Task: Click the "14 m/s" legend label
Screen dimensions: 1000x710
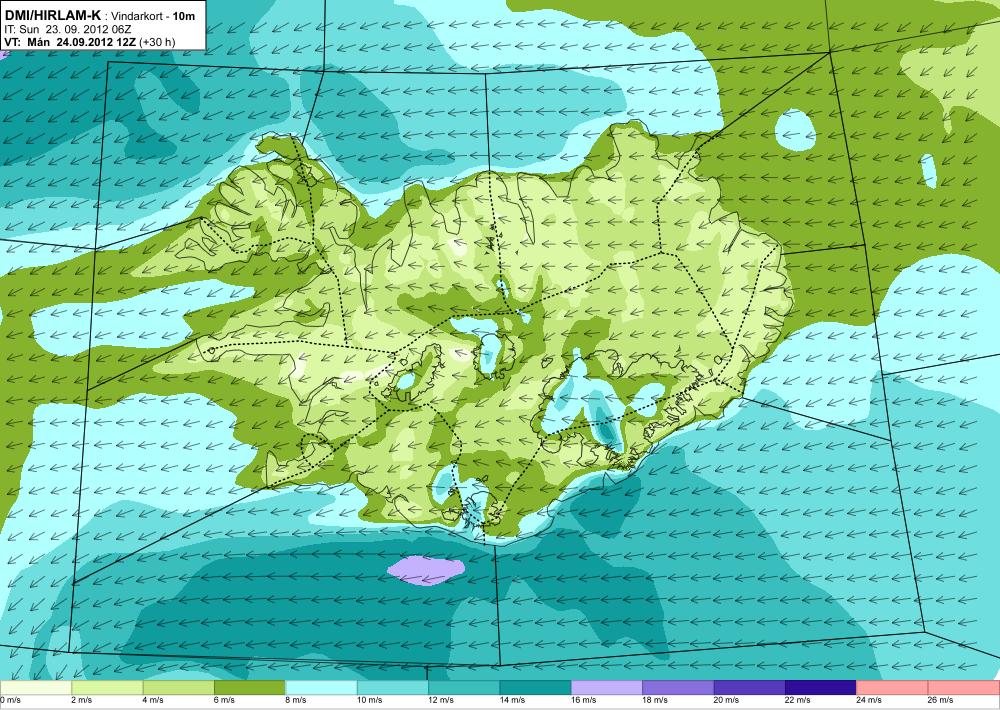Action: (513, 700)
